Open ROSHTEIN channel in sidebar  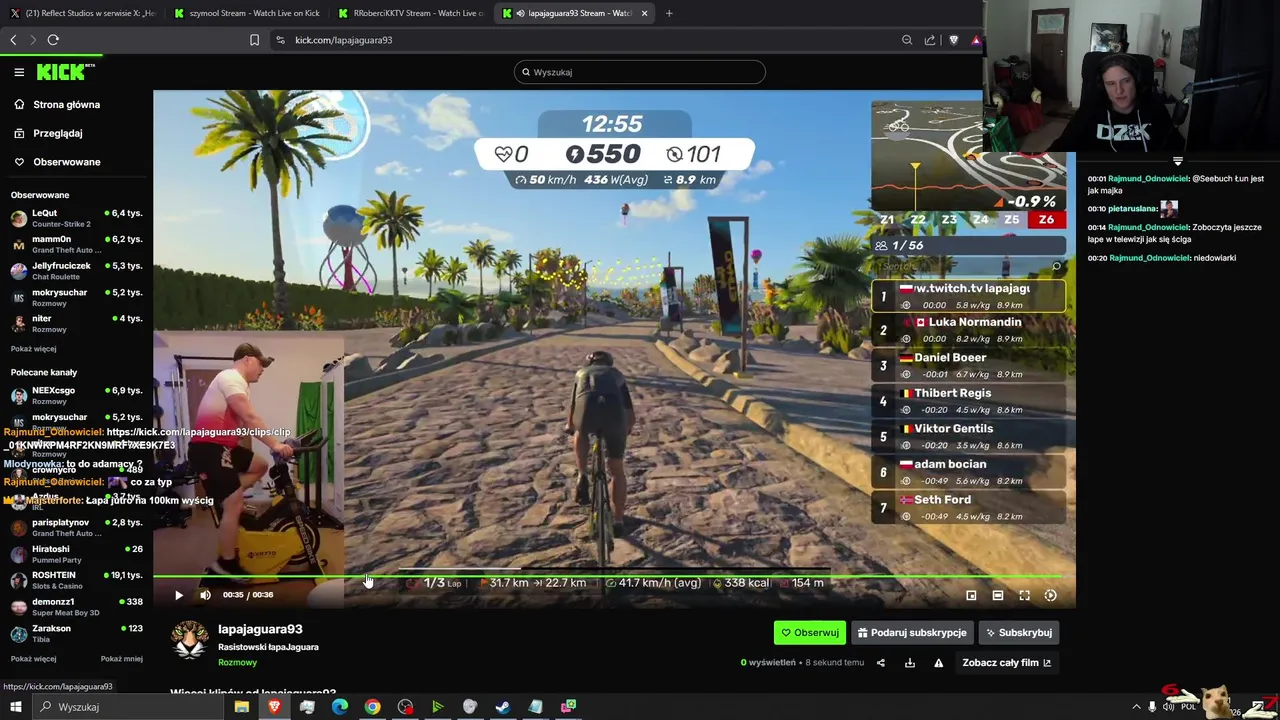coord(76,580)
